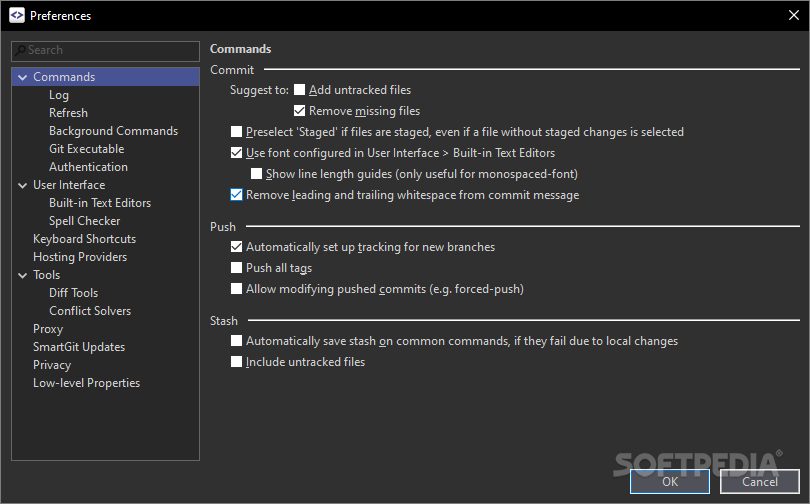Toggle 'Remove leading and trailing whitespace'
The width and height of the screenshot is (810, 504).
pyautogui.click(x=236, y=195)
